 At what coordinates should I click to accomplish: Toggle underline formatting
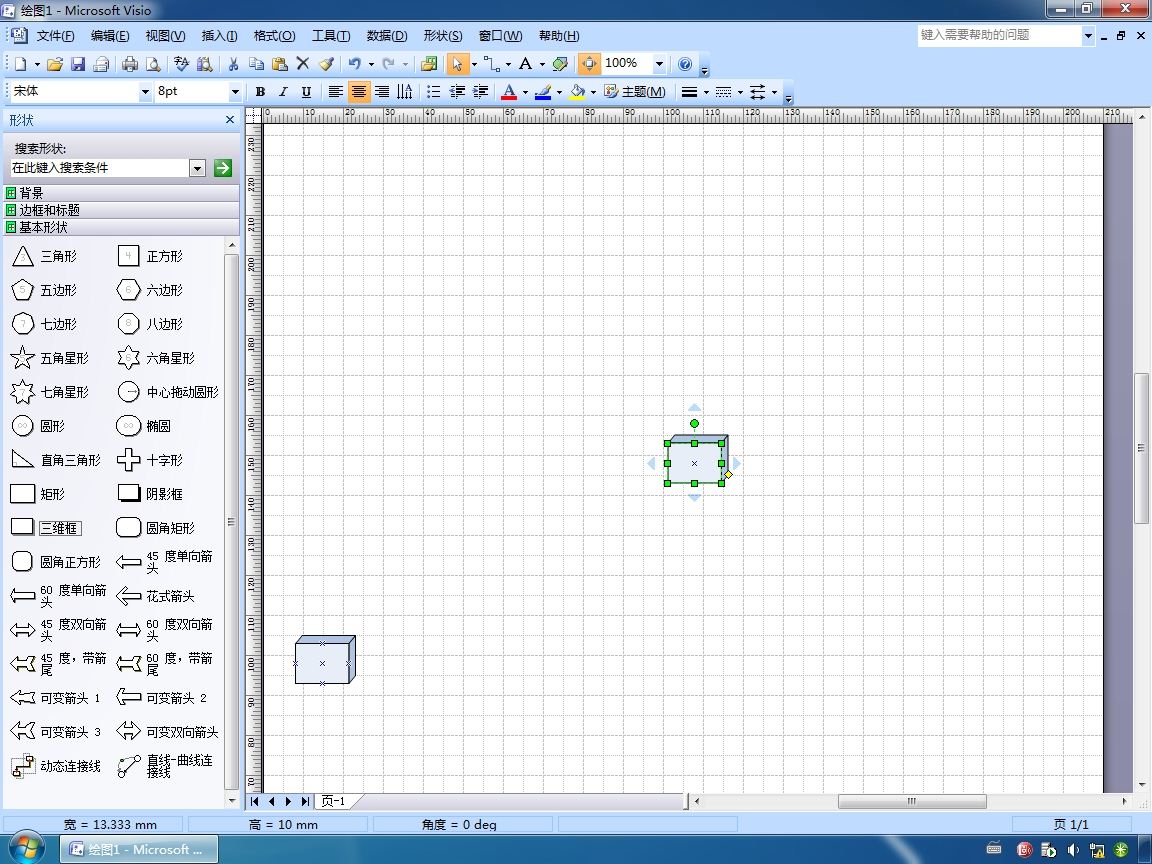pos(306,92)
